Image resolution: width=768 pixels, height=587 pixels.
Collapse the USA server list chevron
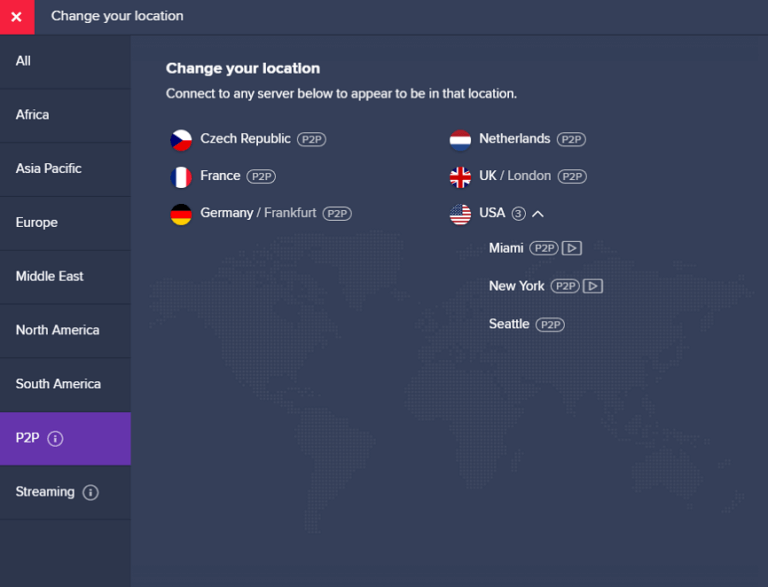tap(538, 213)
